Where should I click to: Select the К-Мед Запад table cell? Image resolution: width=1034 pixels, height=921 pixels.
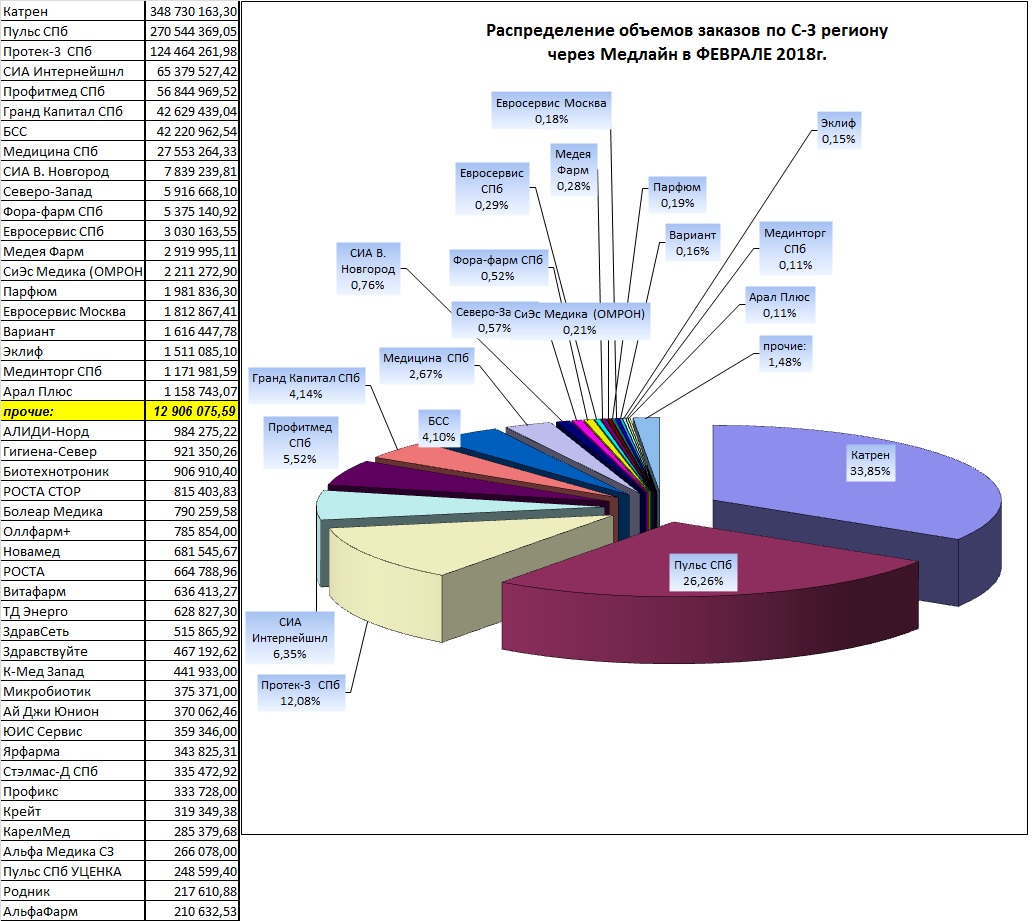point(72,671)
